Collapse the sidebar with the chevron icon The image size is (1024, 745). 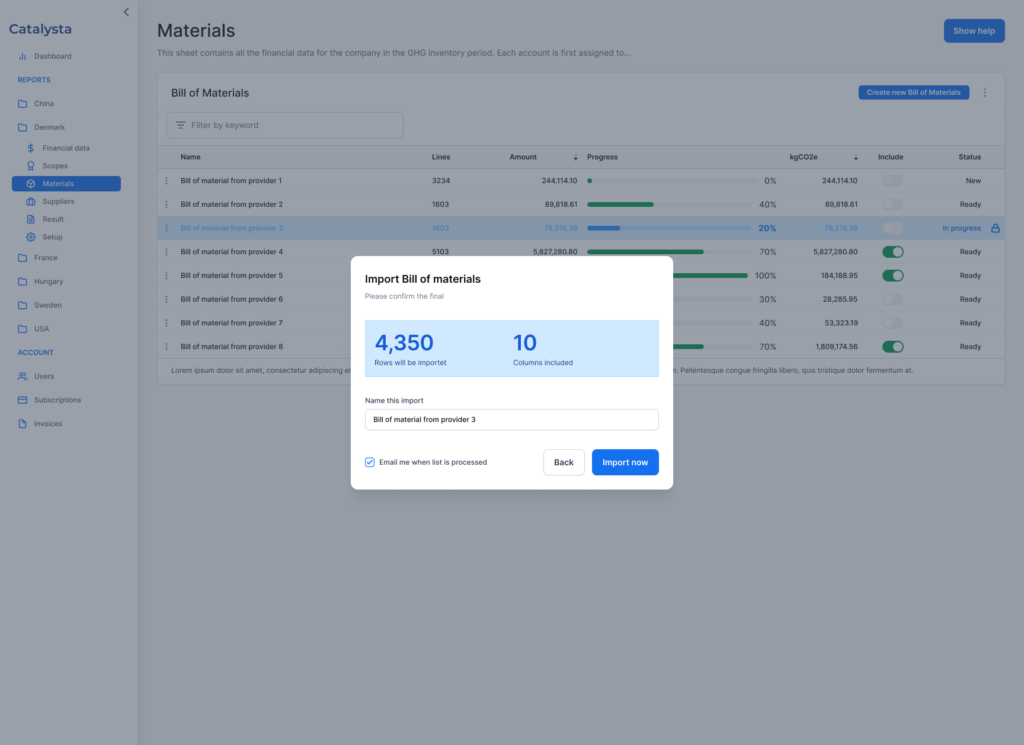(126, 12)
